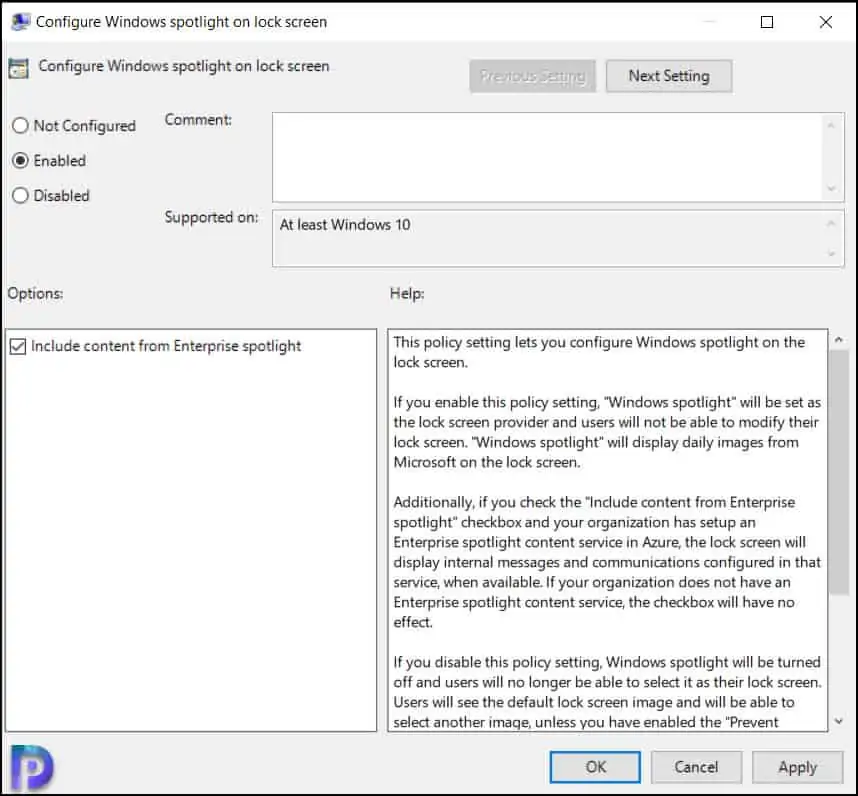
Task: Click the 'Comment:' label
Action: (x=198, y=120)
